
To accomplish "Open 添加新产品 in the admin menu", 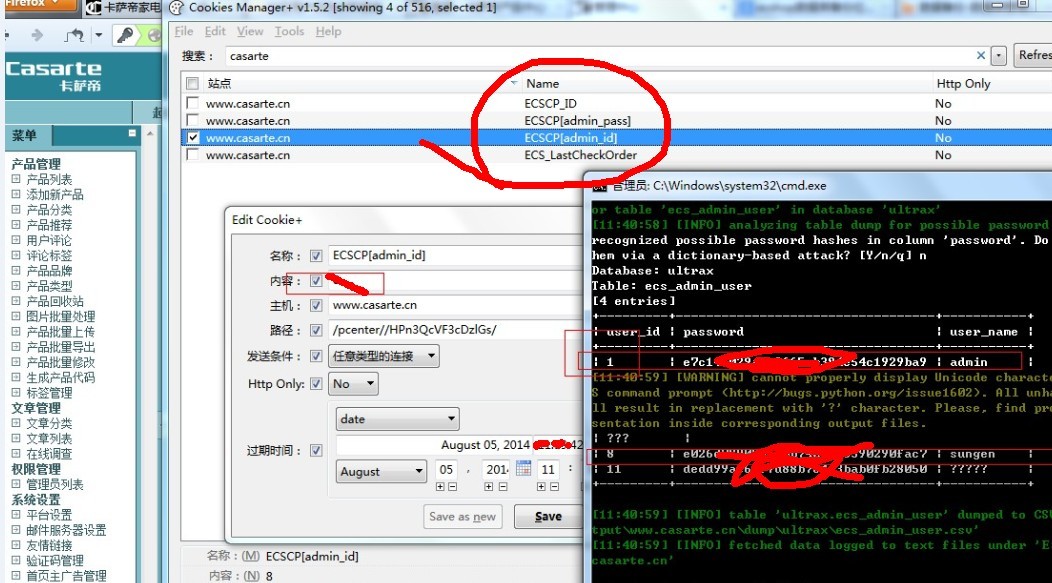I will (55, 195).
